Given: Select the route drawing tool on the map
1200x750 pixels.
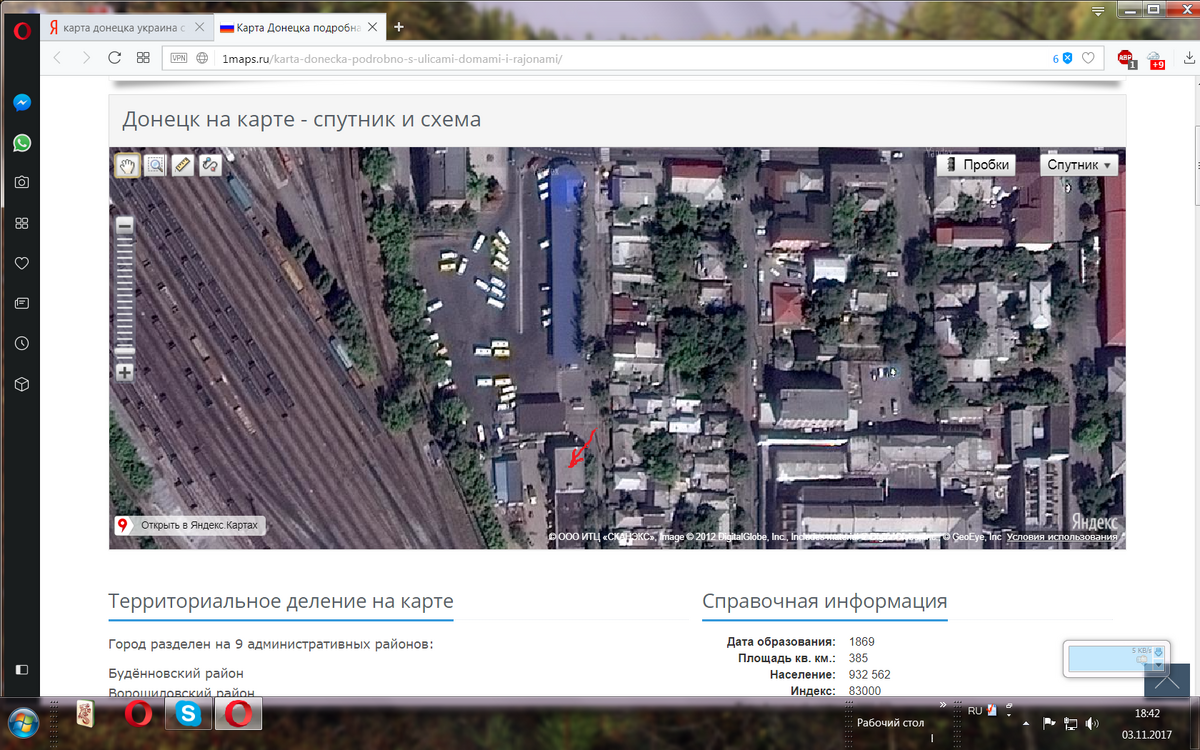Looking at the screenshot, I should tap(210, 165).
